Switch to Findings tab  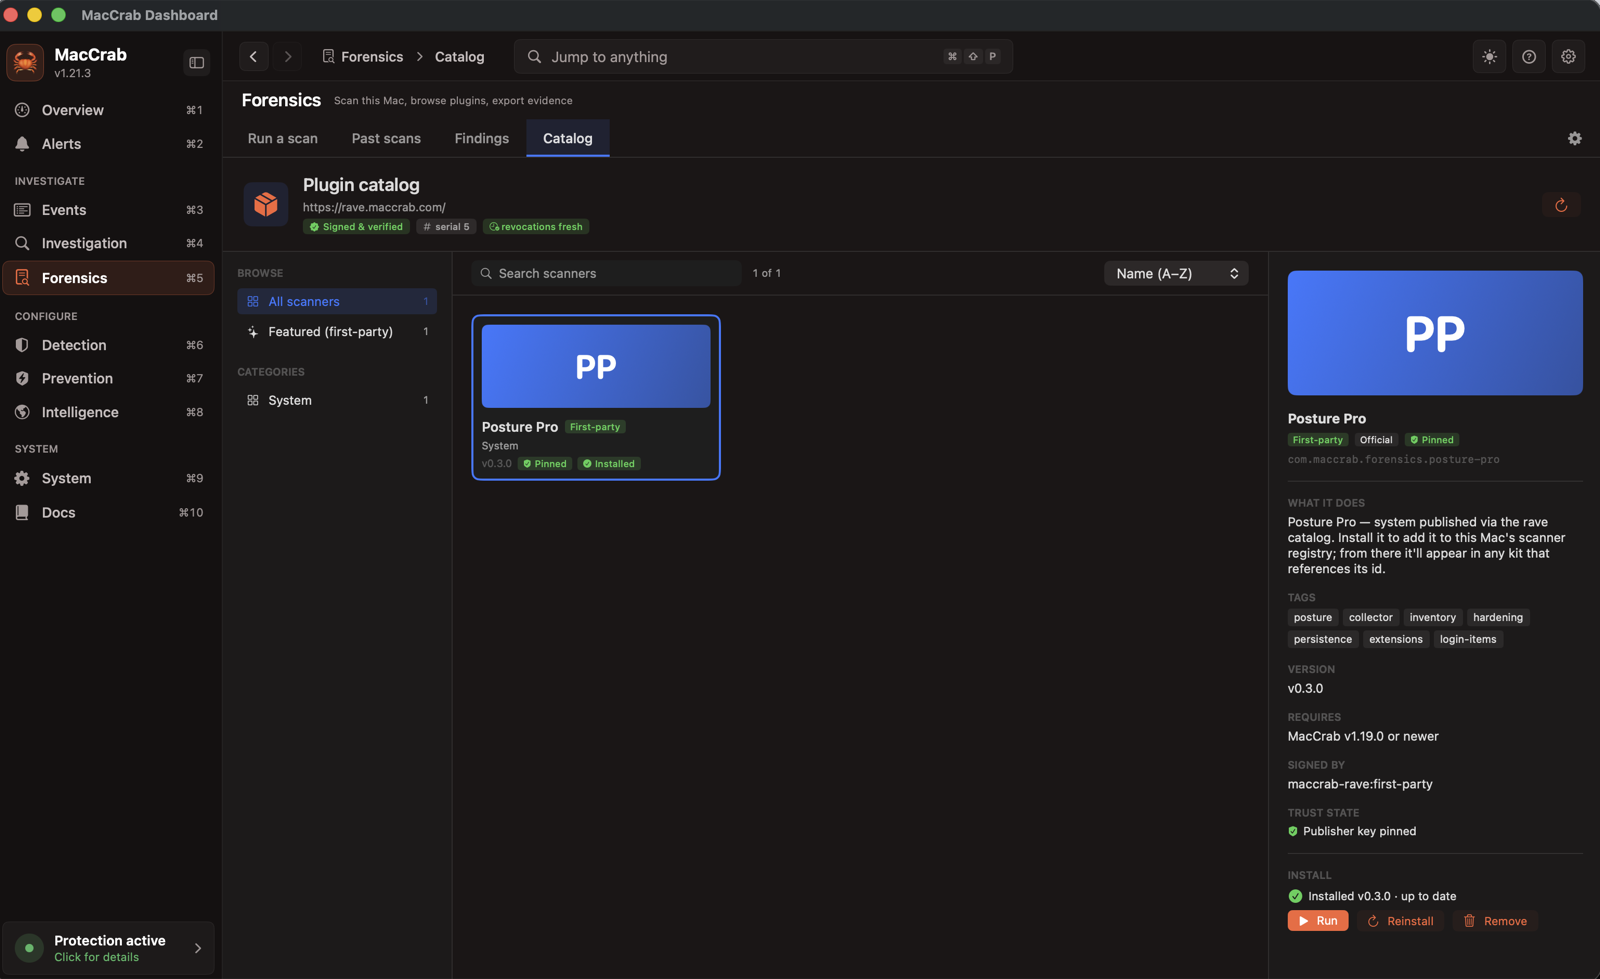pos(482,138)
